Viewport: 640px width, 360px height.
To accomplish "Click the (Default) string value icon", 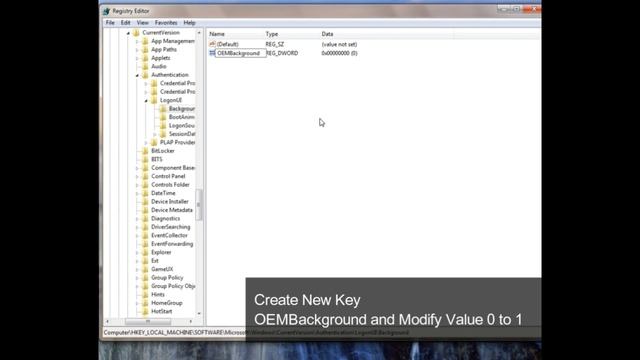I will click(x=212, y=44).
